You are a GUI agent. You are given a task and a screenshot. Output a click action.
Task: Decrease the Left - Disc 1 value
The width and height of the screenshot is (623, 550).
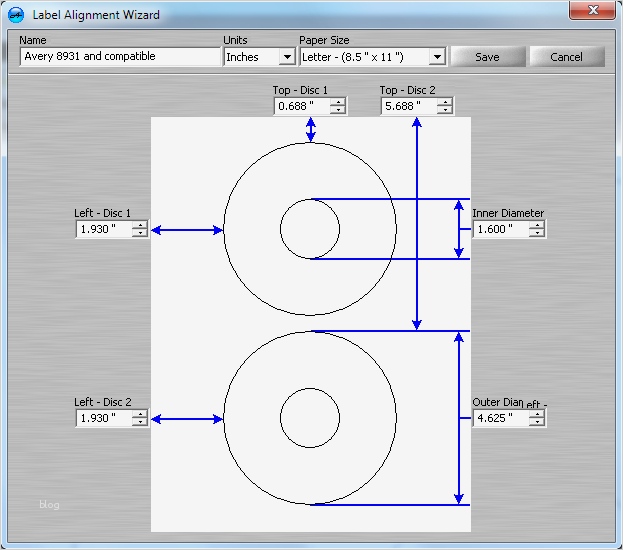point(140,233)
